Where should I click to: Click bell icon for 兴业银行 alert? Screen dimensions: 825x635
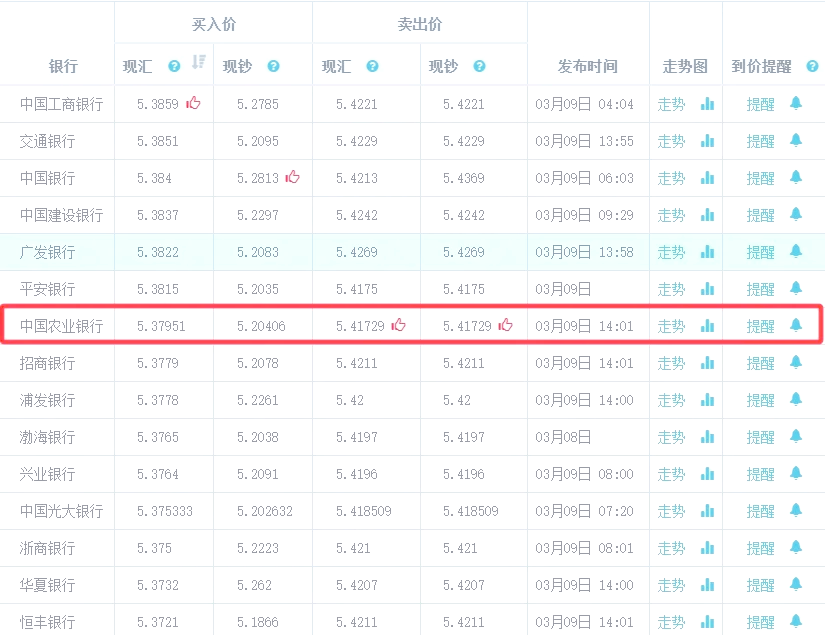796,473
